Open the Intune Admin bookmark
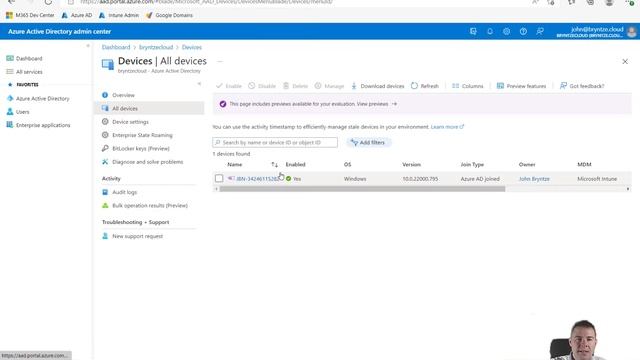 pyautogui.click(x=119, y=16)
